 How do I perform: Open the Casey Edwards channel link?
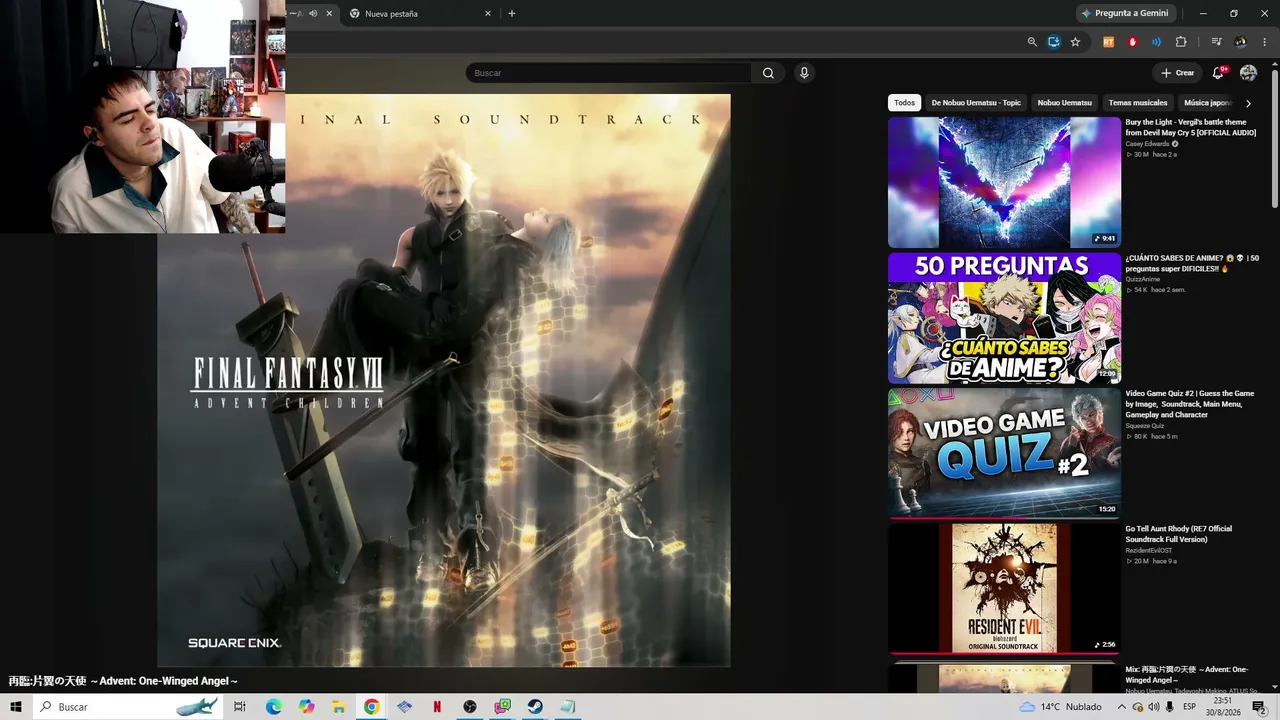click(1148, 144)
